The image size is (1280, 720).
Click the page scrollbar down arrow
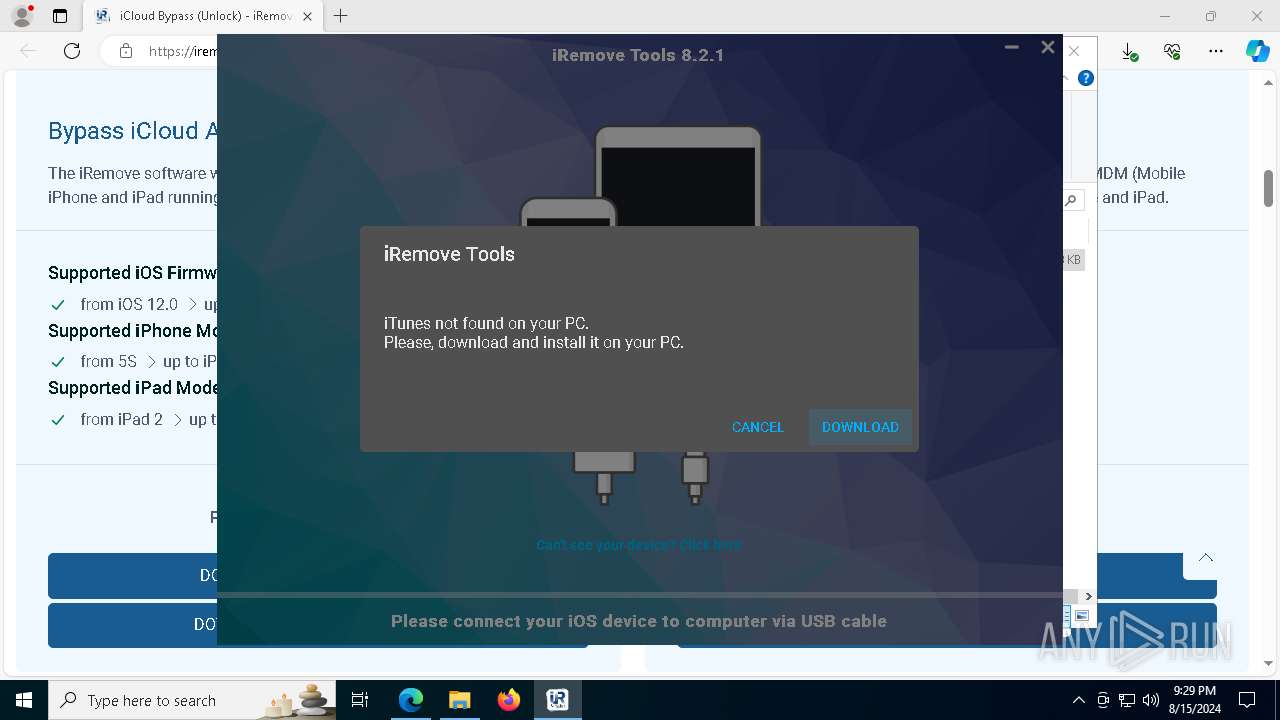pyautogui.click(x=1269, y=663)
